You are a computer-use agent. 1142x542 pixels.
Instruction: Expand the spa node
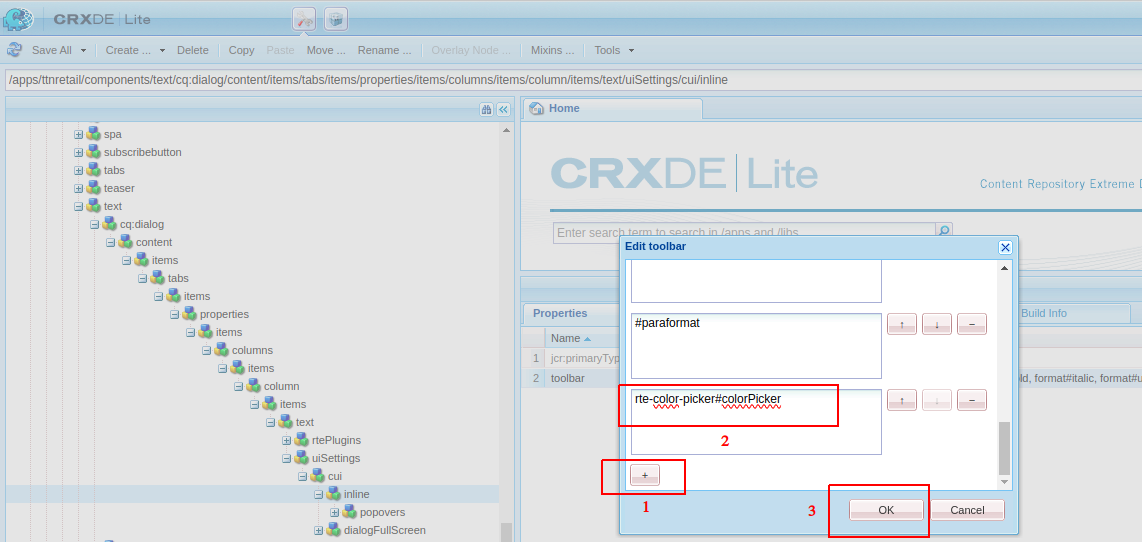79,134
